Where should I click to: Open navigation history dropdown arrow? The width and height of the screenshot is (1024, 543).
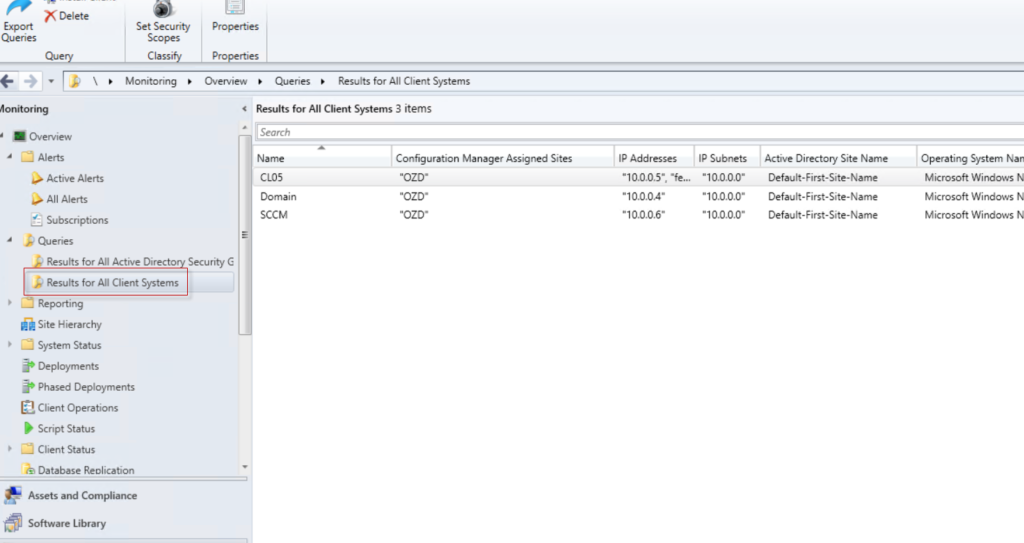[x=51, y=81]
